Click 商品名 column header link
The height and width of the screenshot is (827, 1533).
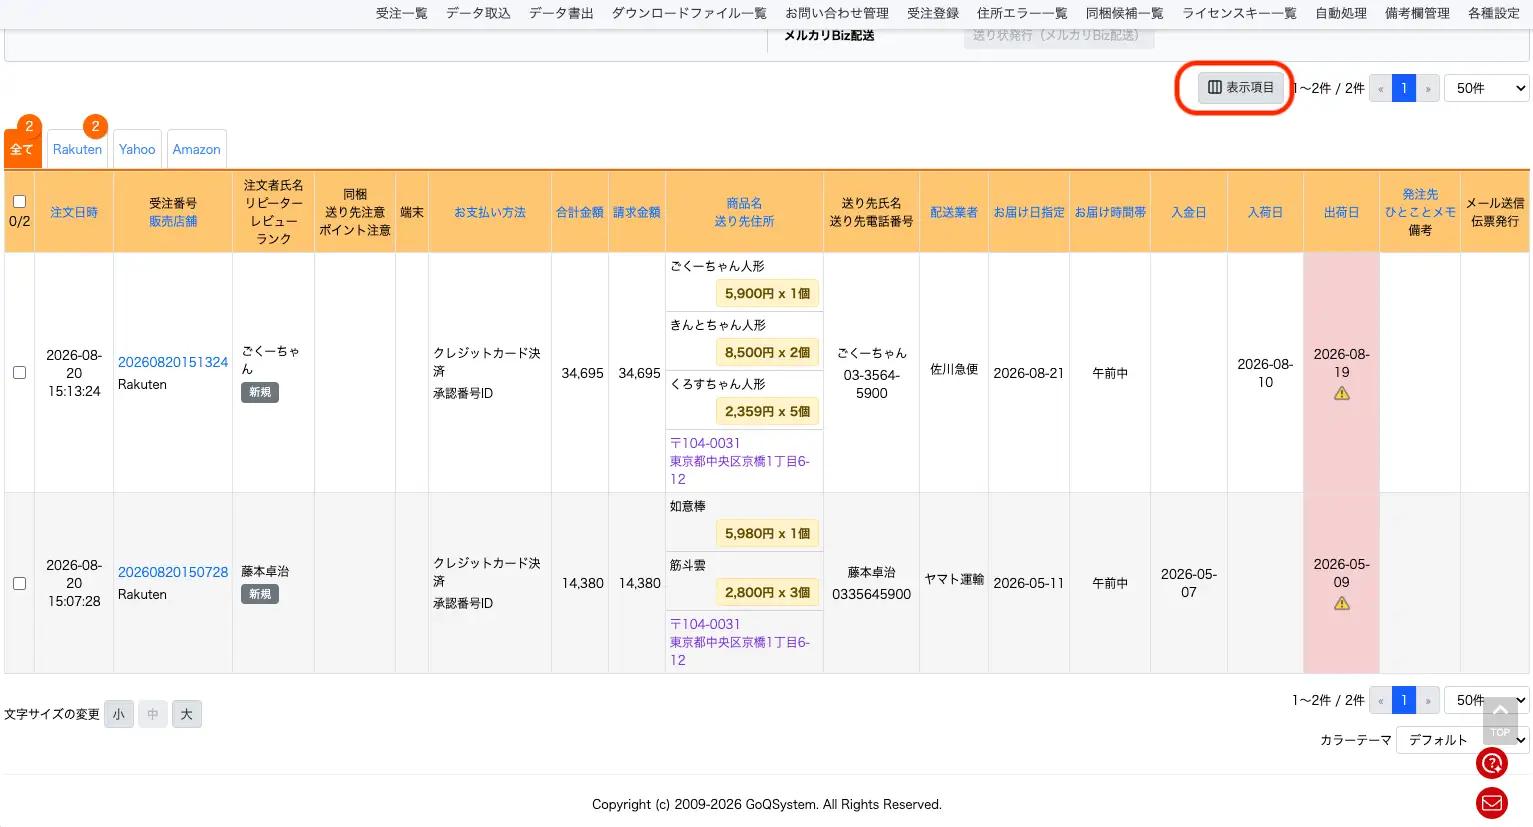[x=744, y=203]
